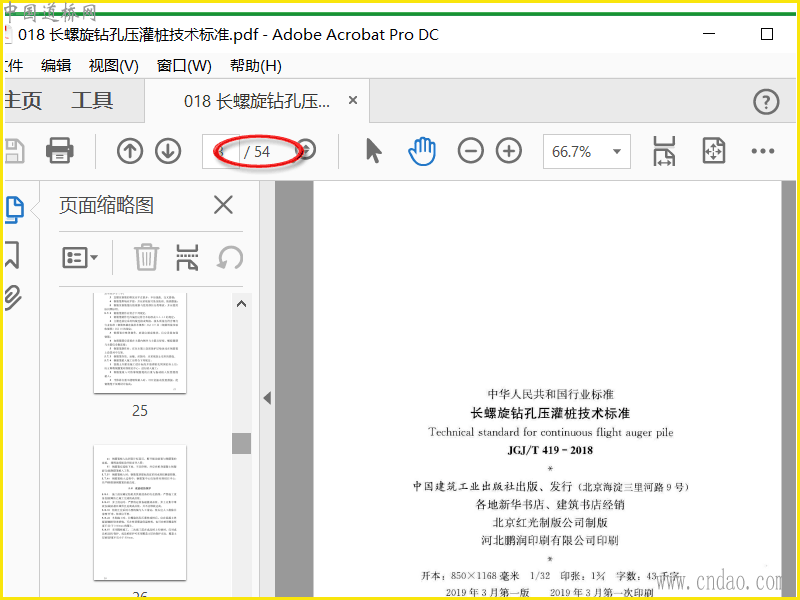Click the text JGJ/T 419 - 2018
The image size is (800, 600).
coord(550,450)
